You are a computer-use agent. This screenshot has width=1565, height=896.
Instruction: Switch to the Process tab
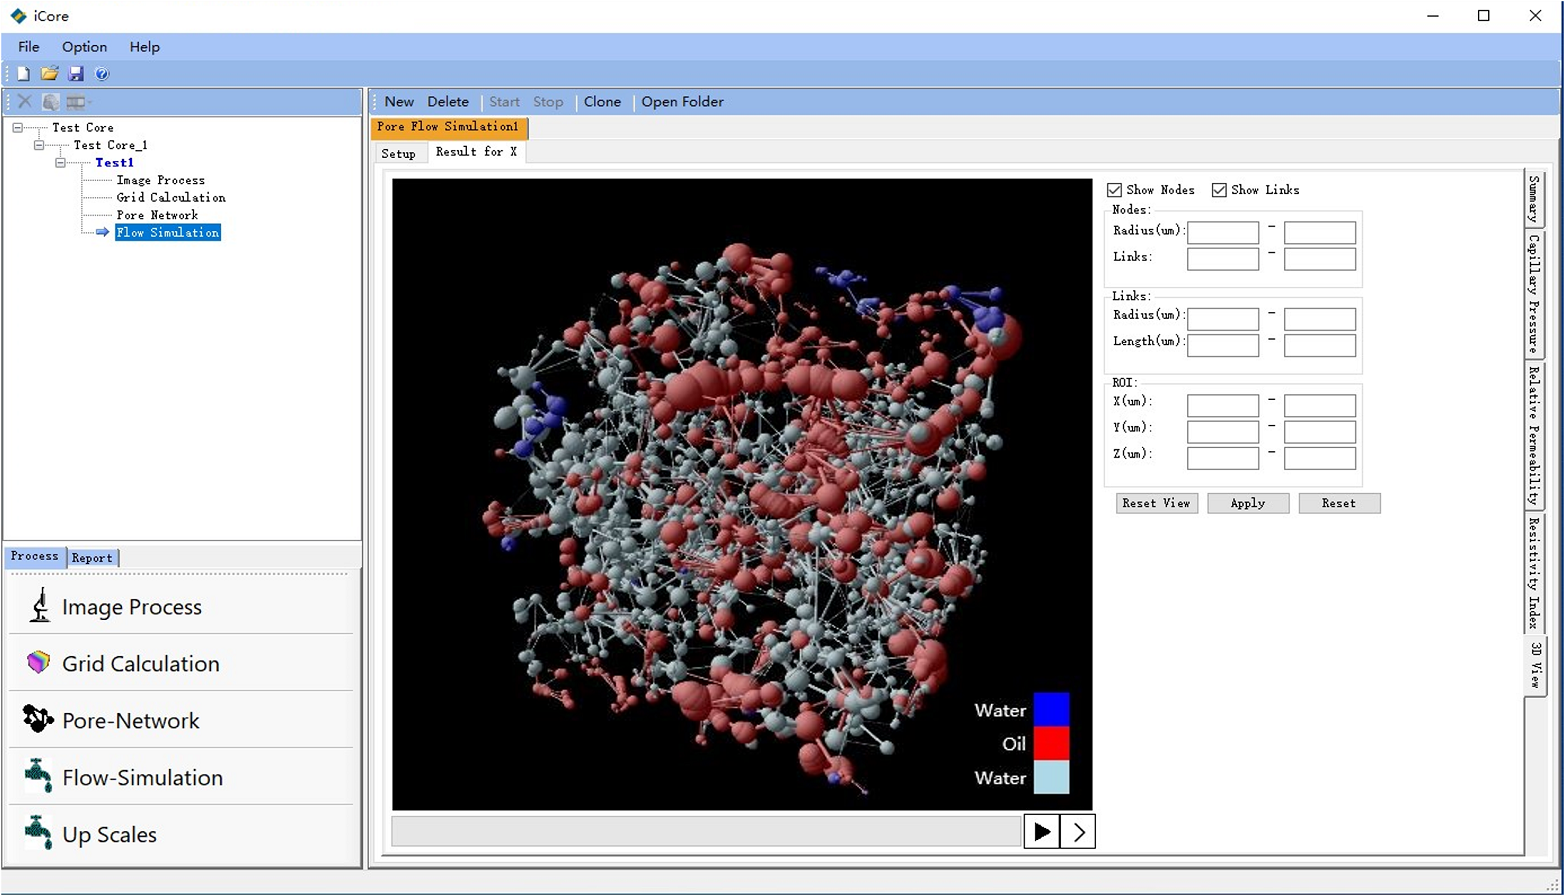pyautogui.click(x=35, y=556)
